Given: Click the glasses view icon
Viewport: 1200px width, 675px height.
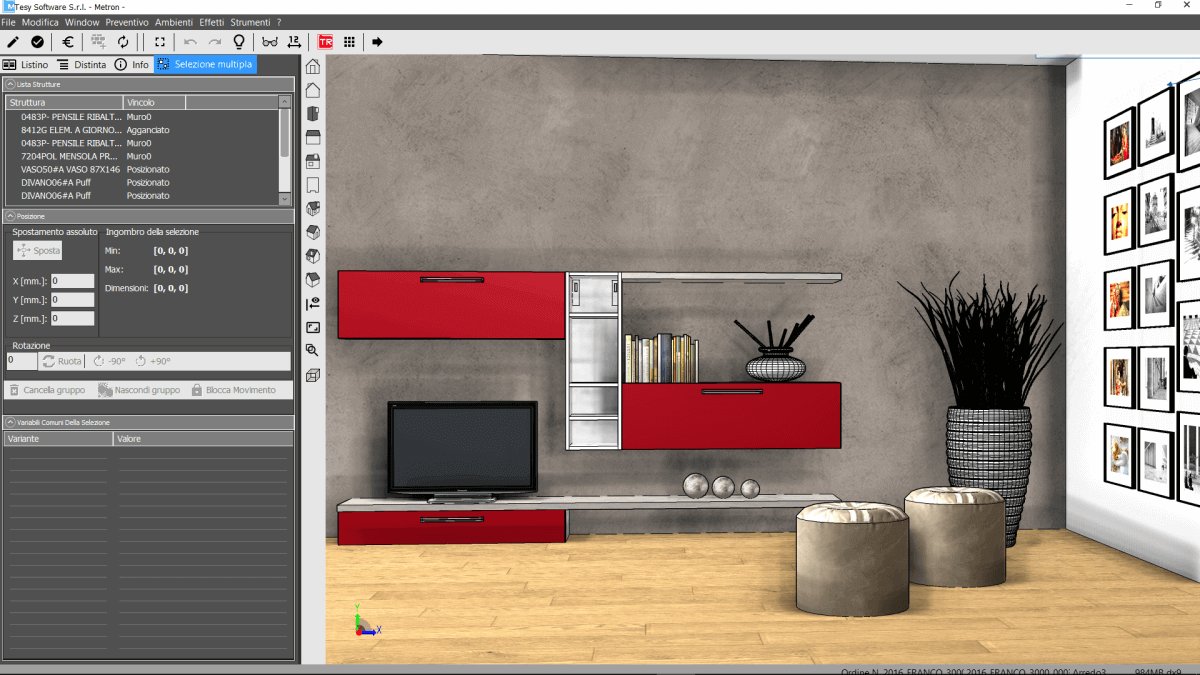Looking at the screenshot, I should (x=269, y=42).
